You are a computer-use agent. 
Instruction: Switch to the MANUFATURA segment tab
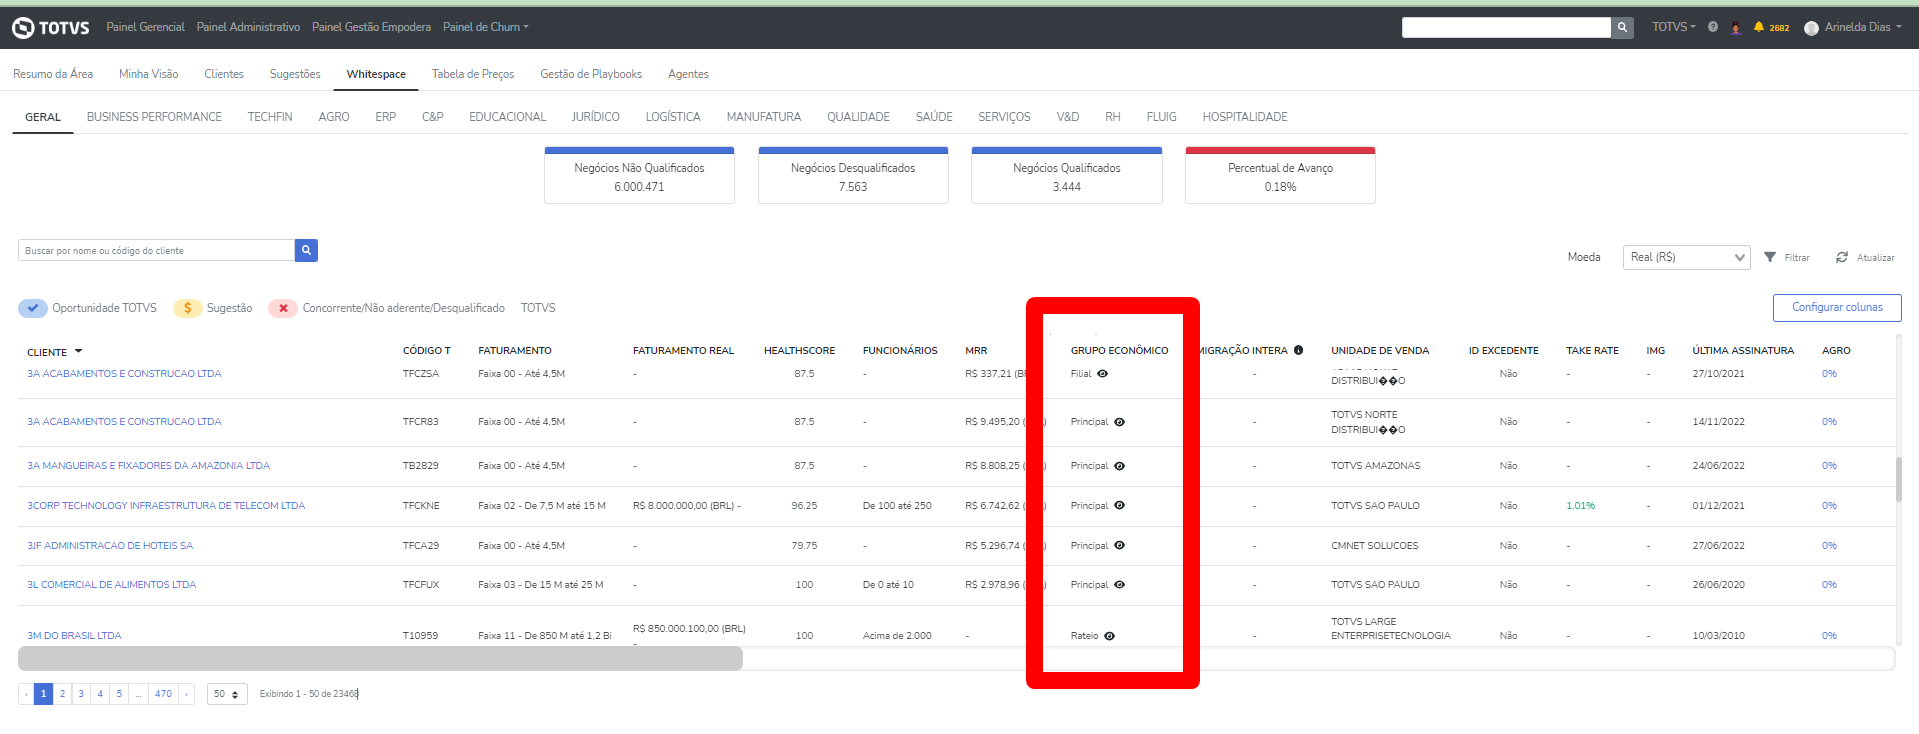tap(764, 117)
